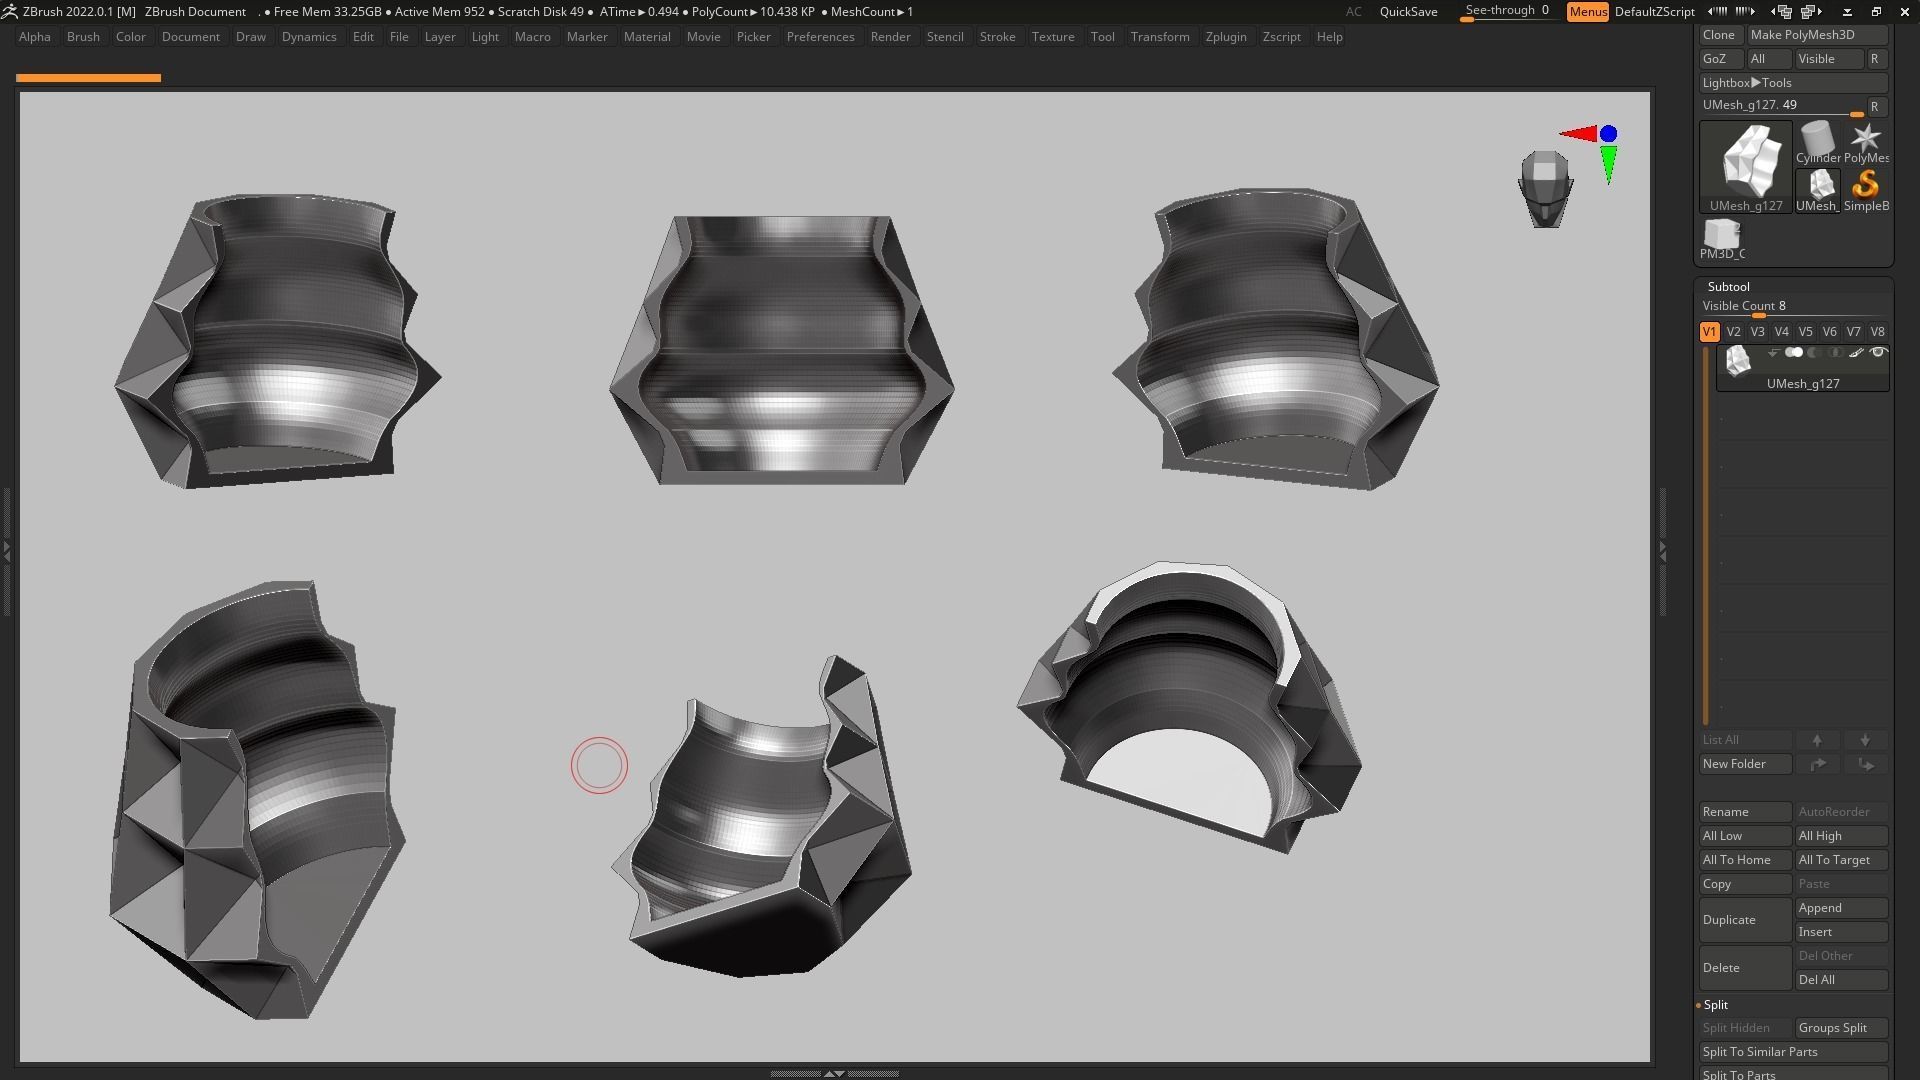Move subtool up with the up arrow

[x=1817, y=740]
